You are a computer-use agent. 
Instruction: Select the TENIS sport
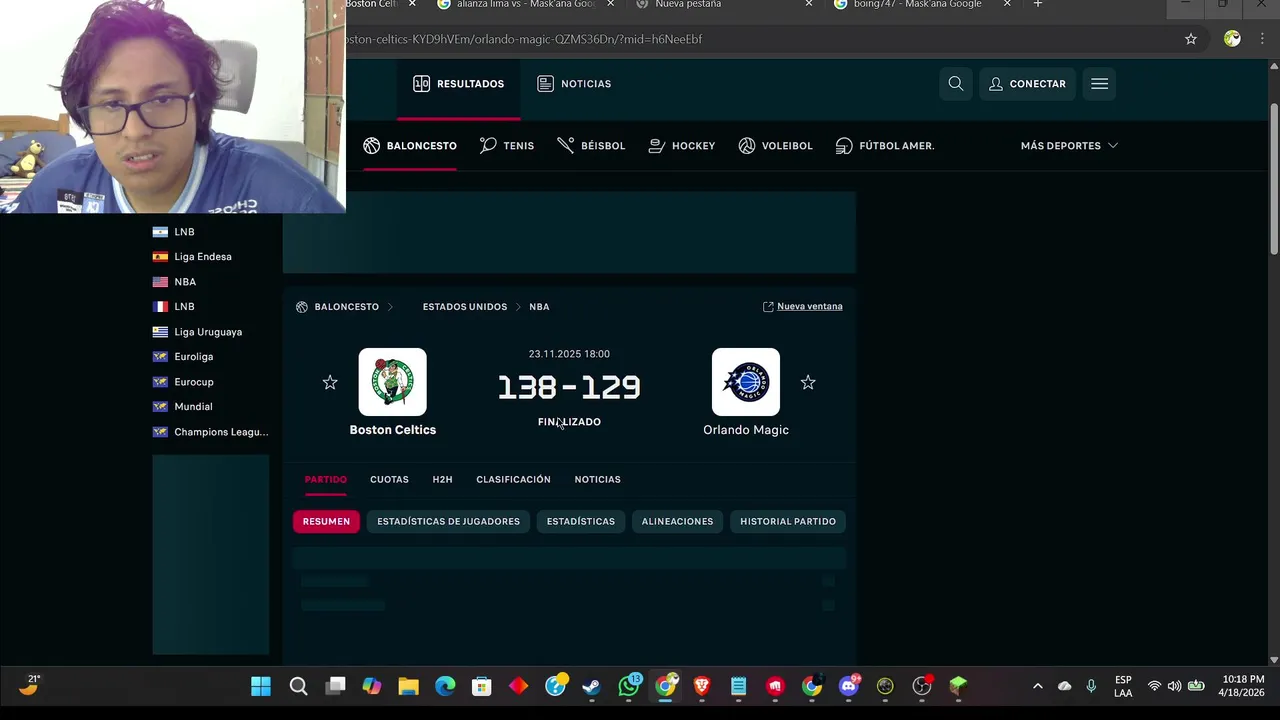507,146
